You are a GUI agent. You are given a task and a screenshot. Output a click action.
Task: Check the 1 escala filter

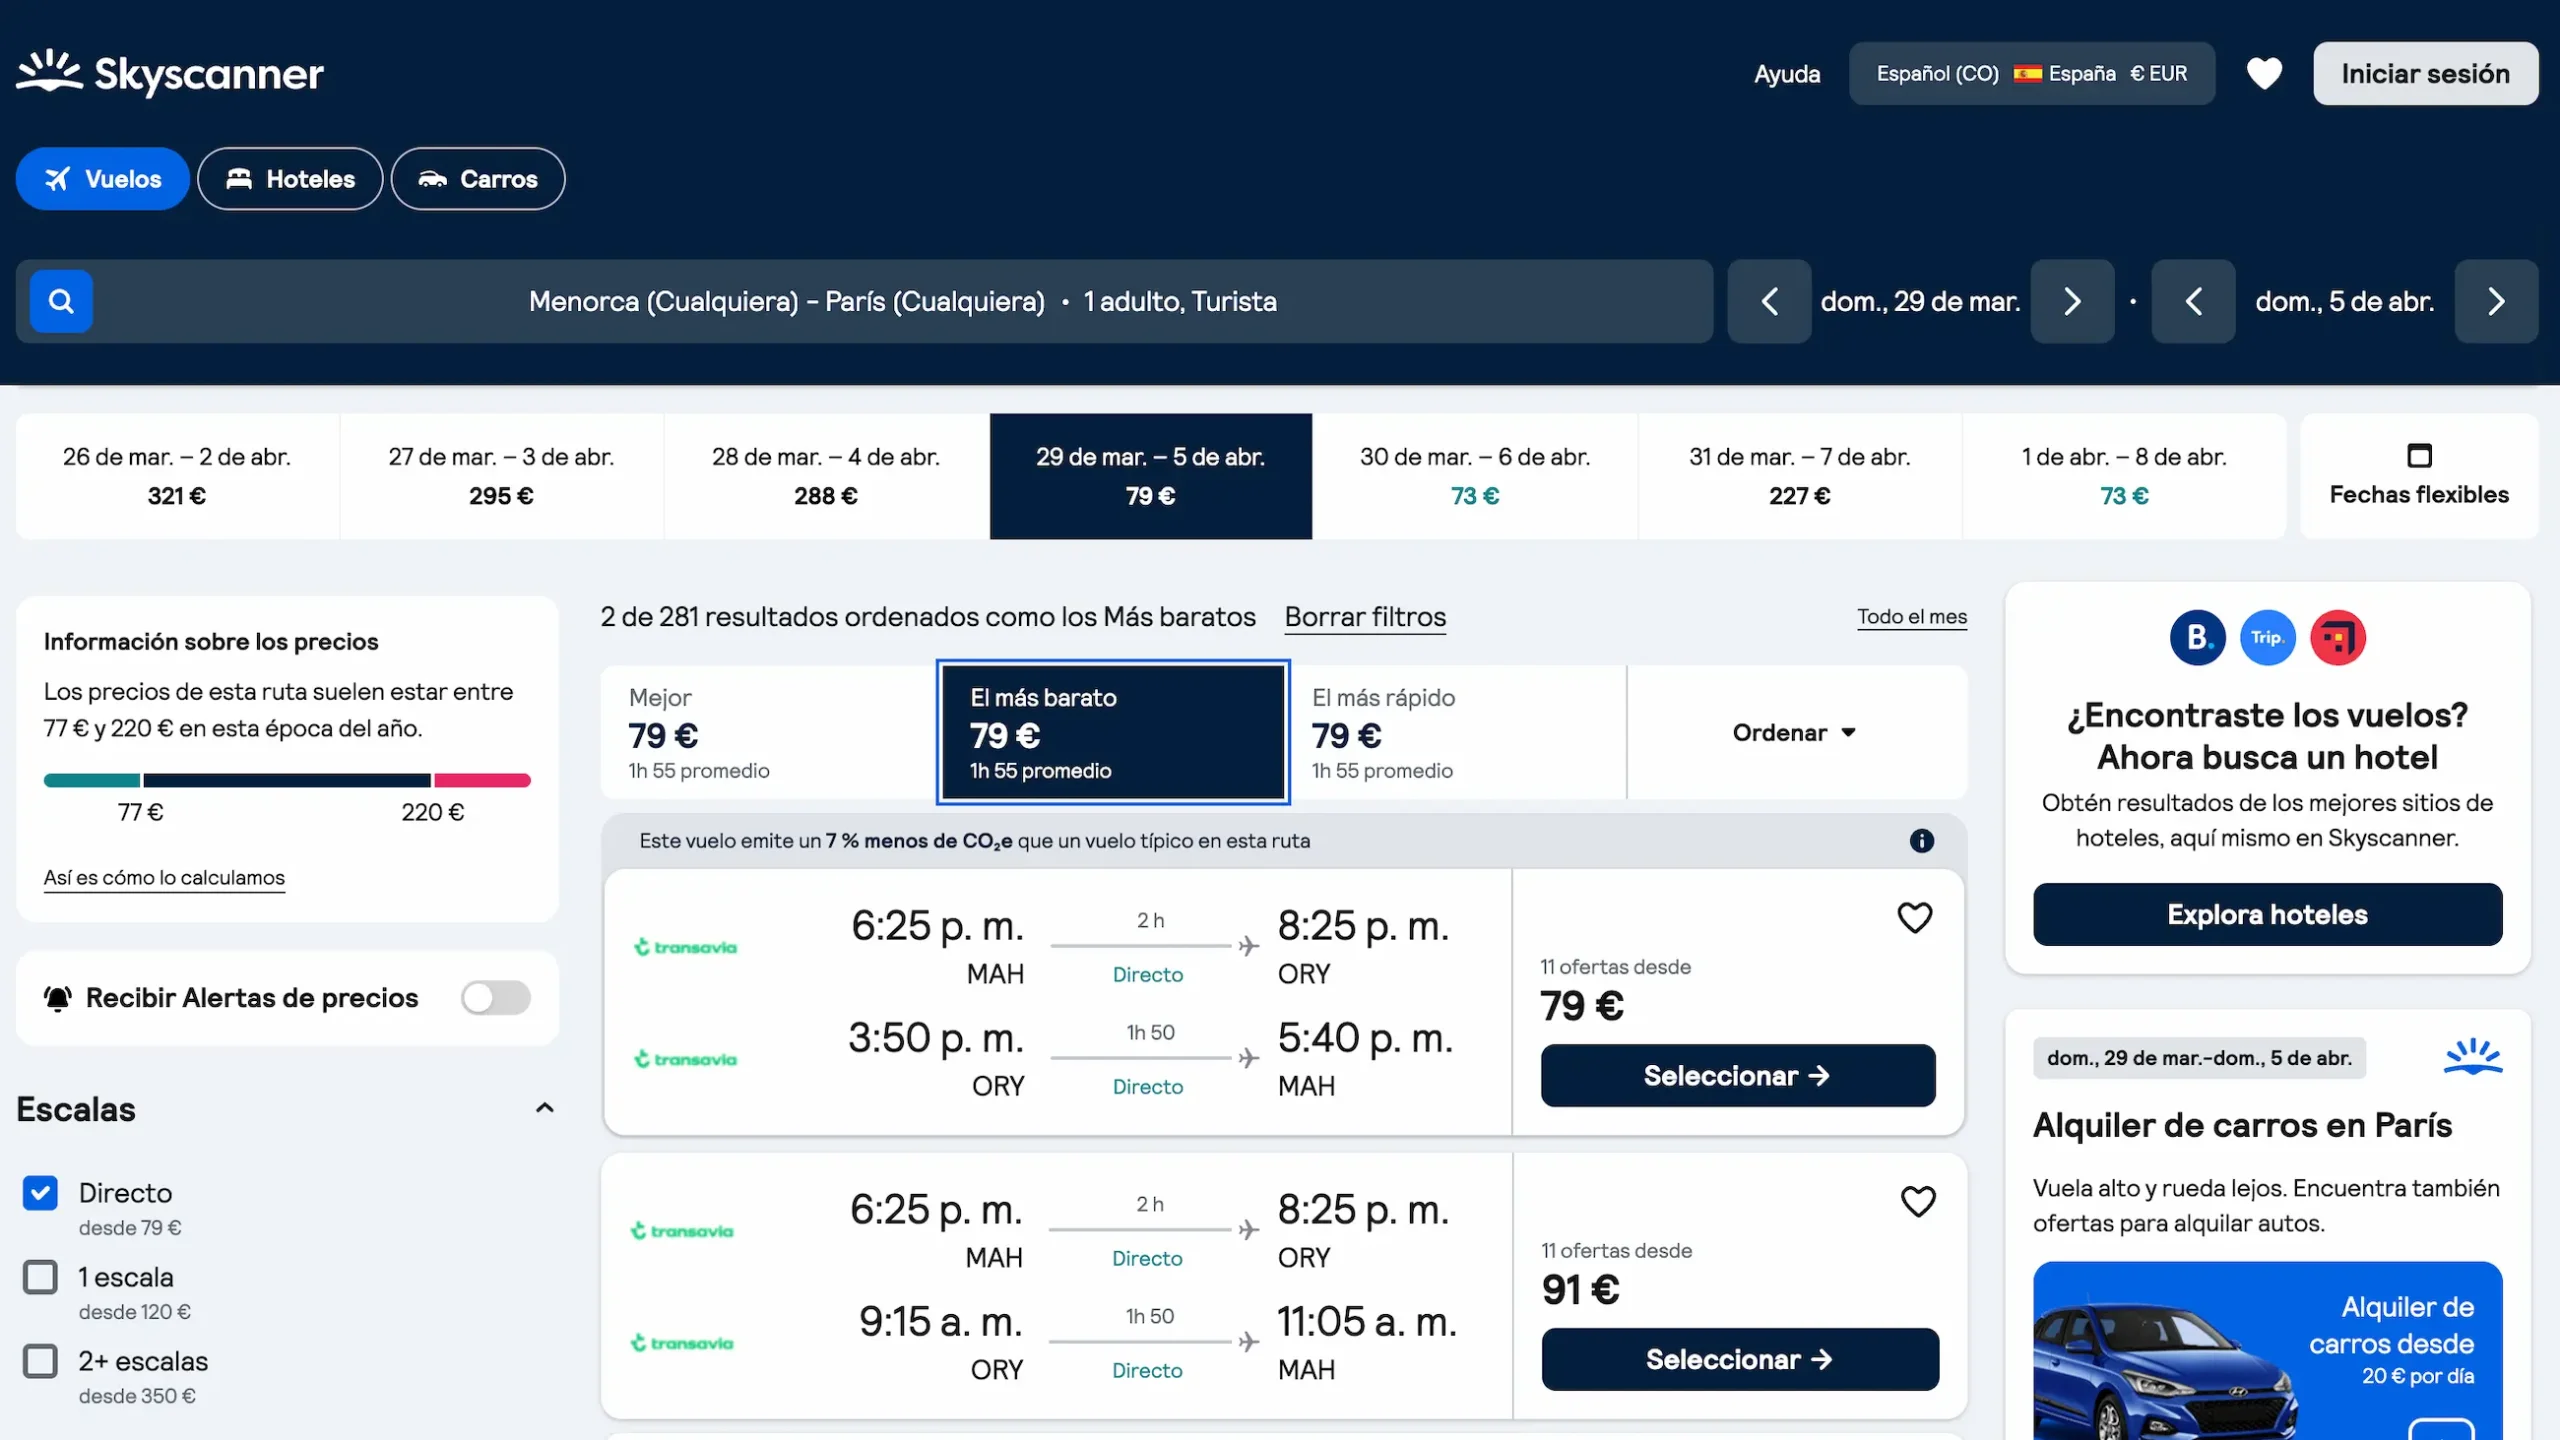(x=40, y=1277)
